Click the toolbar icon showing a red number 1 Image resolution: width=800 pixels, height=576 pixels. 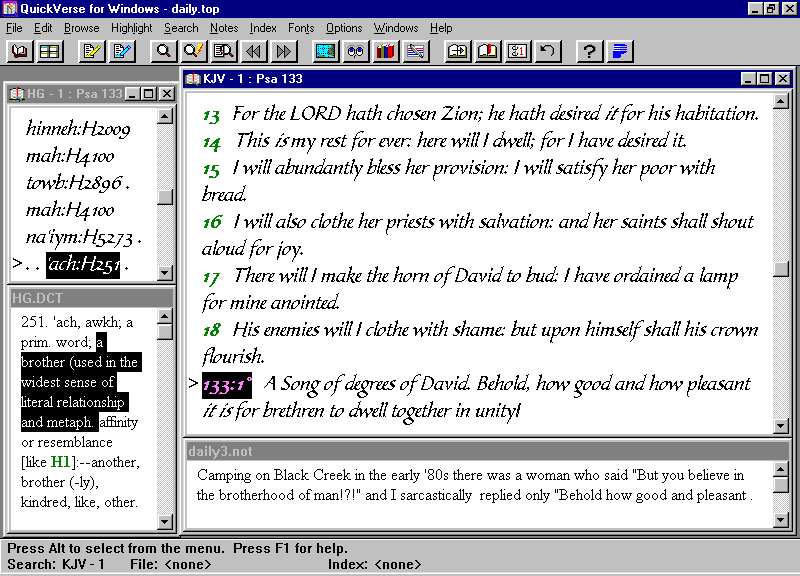click(517, 51)
